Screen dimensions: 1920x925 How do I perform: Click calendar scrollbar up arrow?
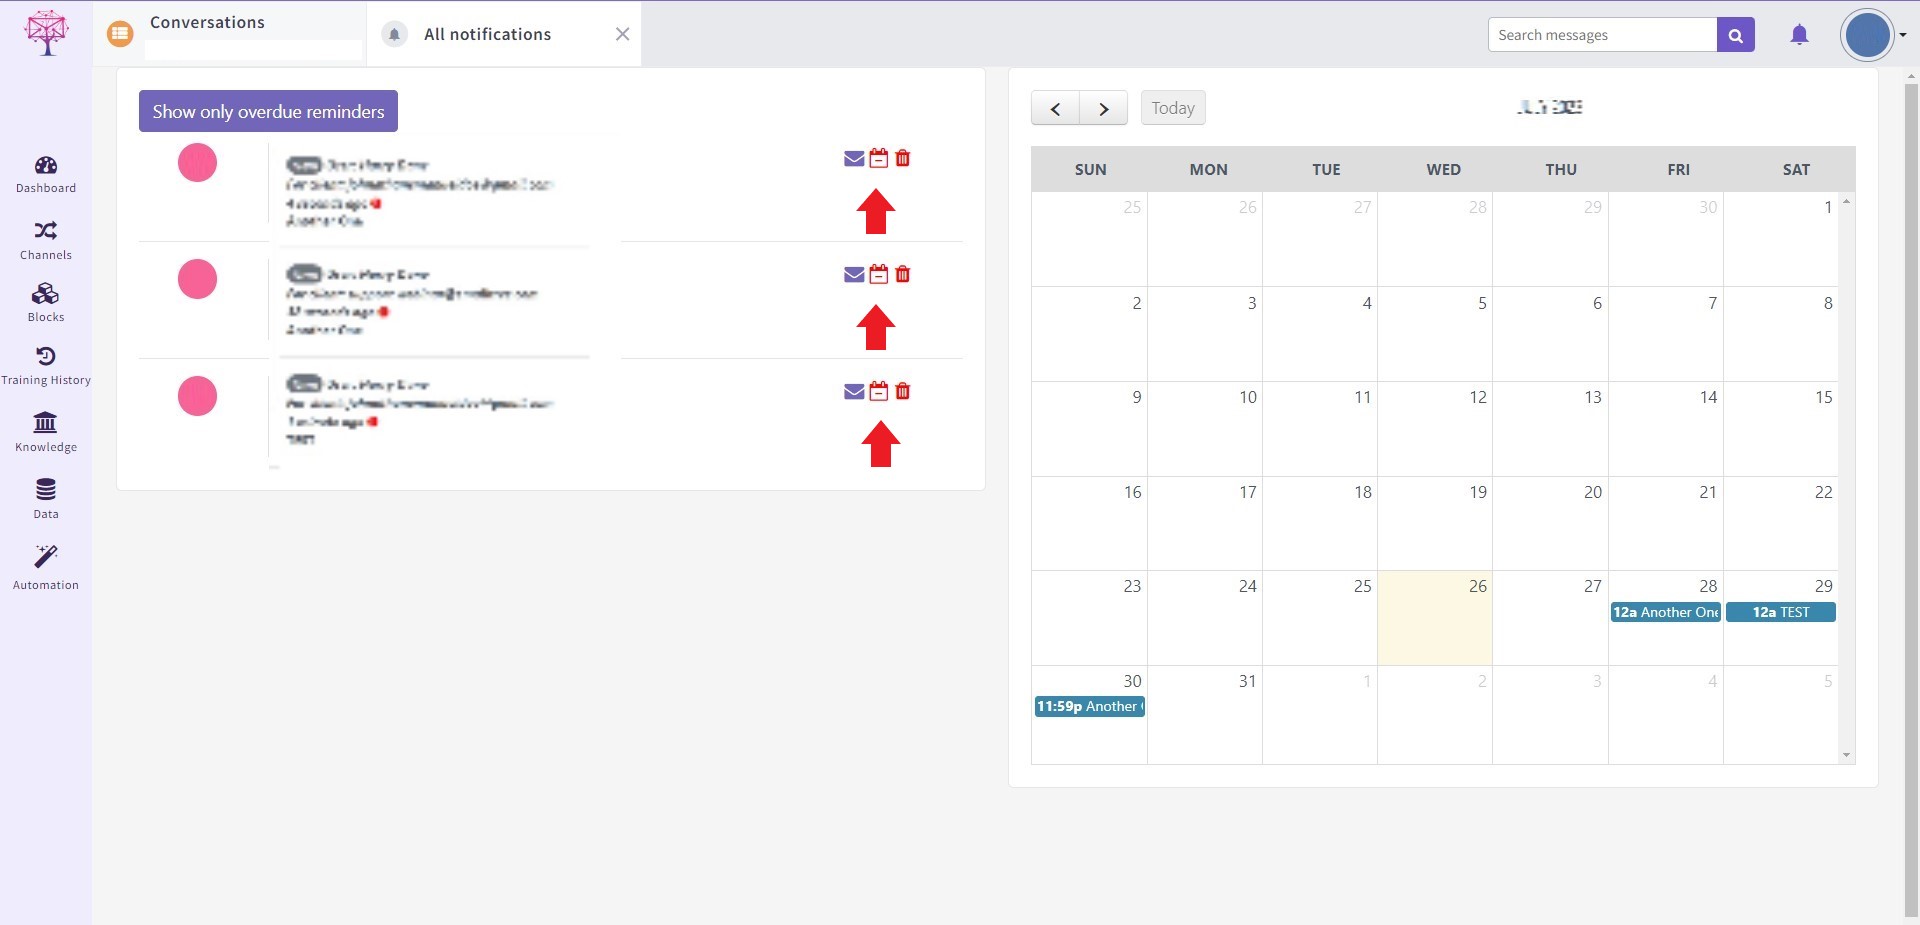click(x=1846, y=202)
